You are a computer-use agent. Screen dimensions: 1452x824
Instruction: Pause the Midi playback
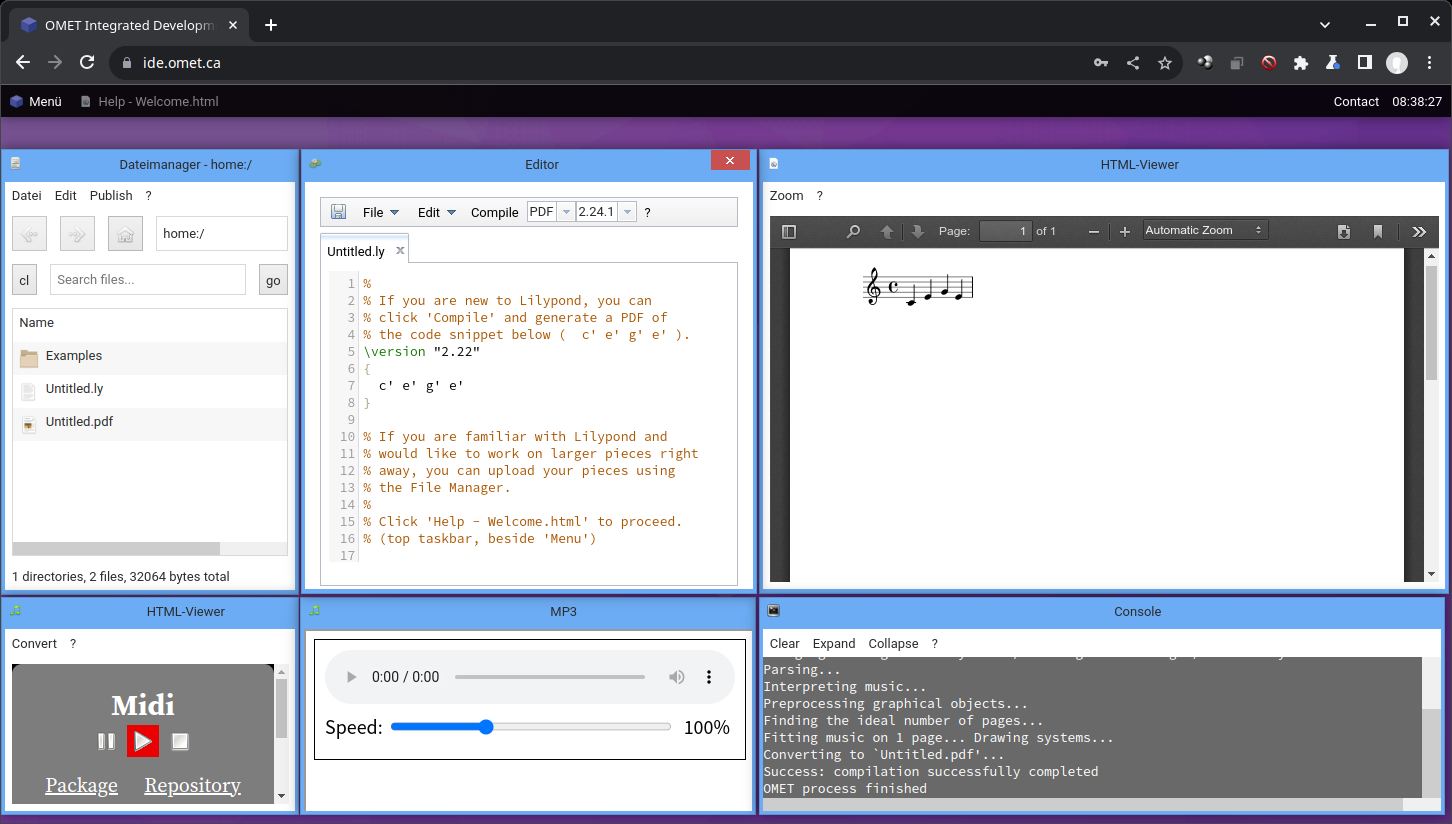point(106,741)
